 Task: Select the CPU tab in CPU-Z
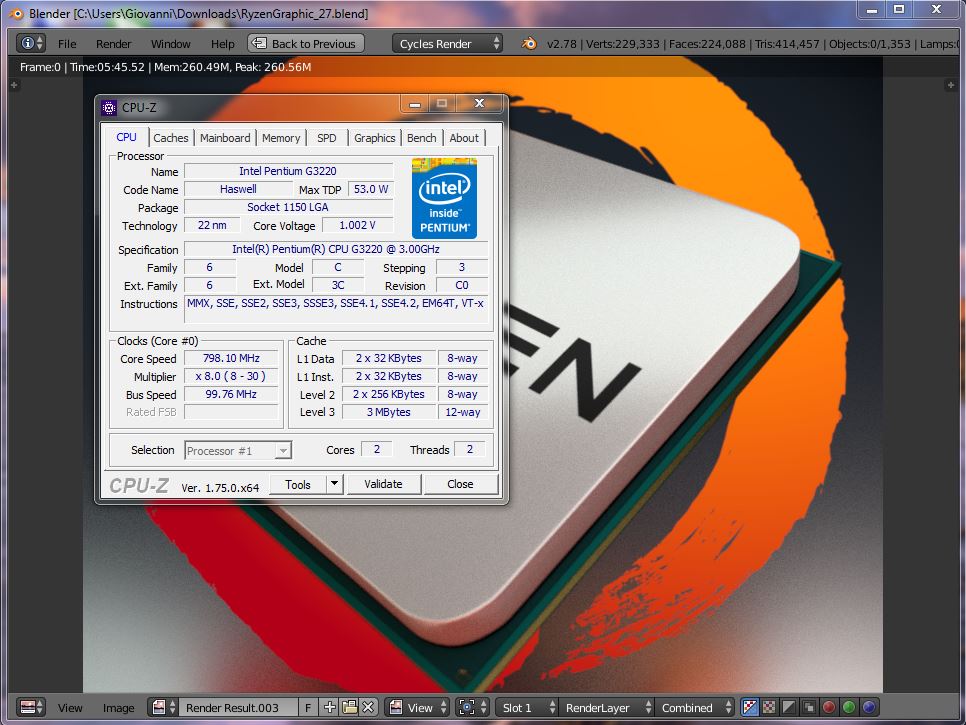tap(126, 137)
